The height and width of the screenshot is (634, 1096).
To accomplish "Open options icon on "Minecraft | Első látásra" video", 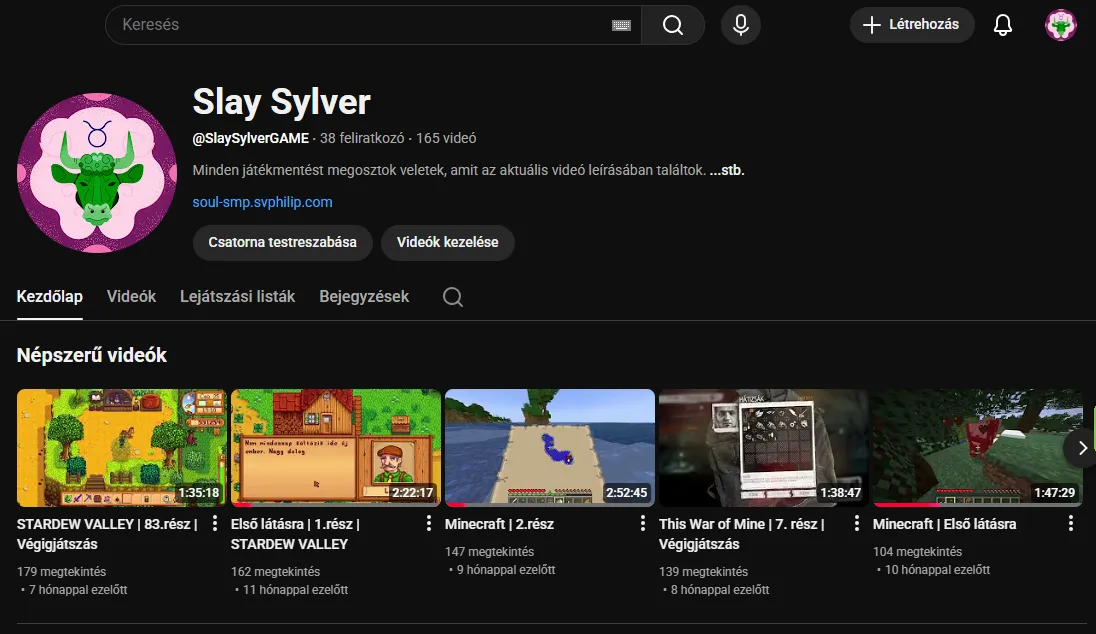I will tap(1070, 523).
